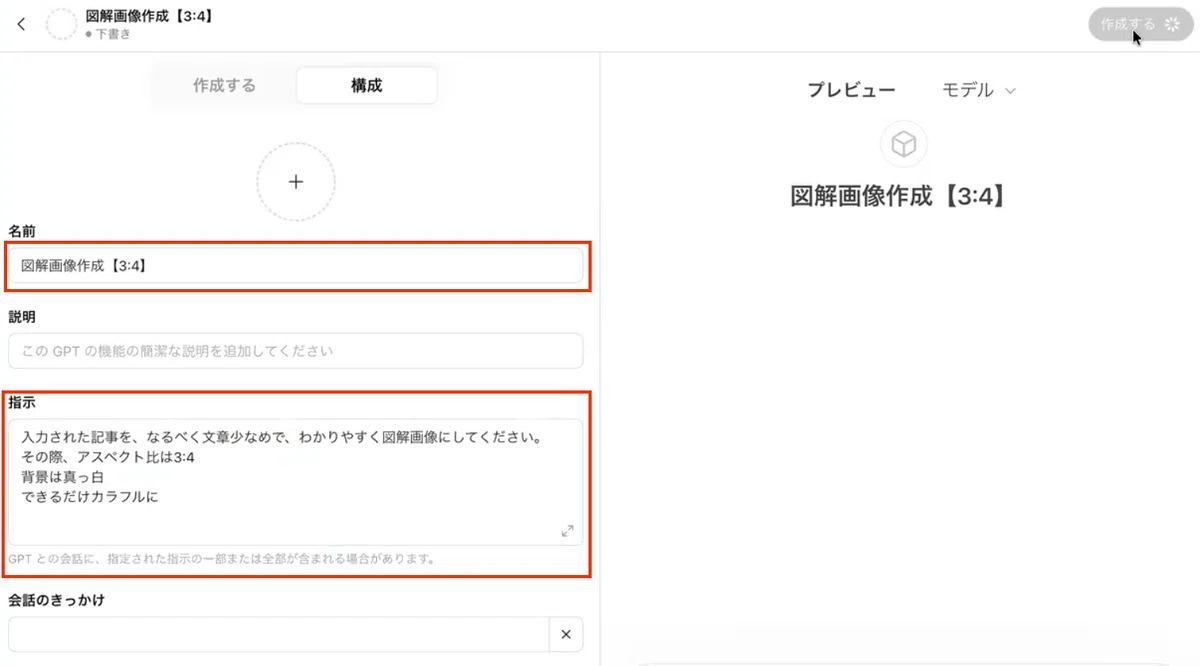Open the プレビュー tab
The image size is (1200, 666).
pyautogui.click(x=851, y=90)
